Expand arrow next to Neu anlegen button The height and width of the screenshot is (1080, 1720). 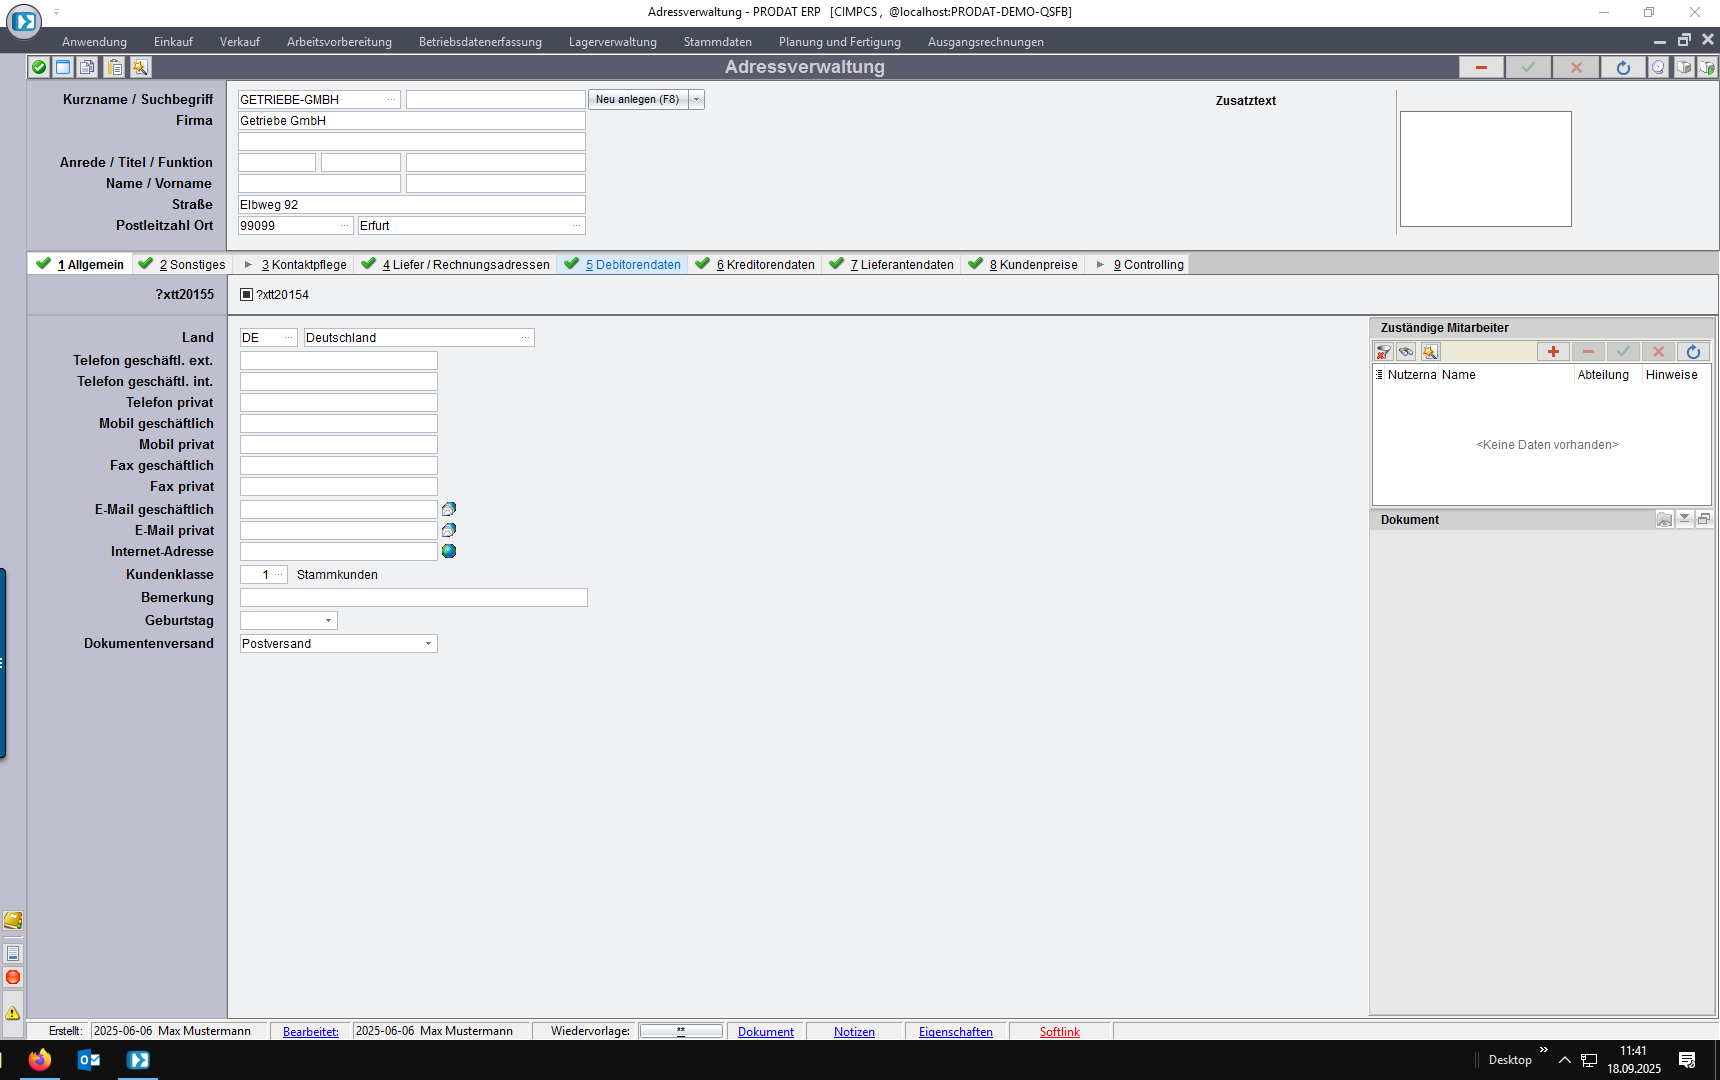pos(697,100)
